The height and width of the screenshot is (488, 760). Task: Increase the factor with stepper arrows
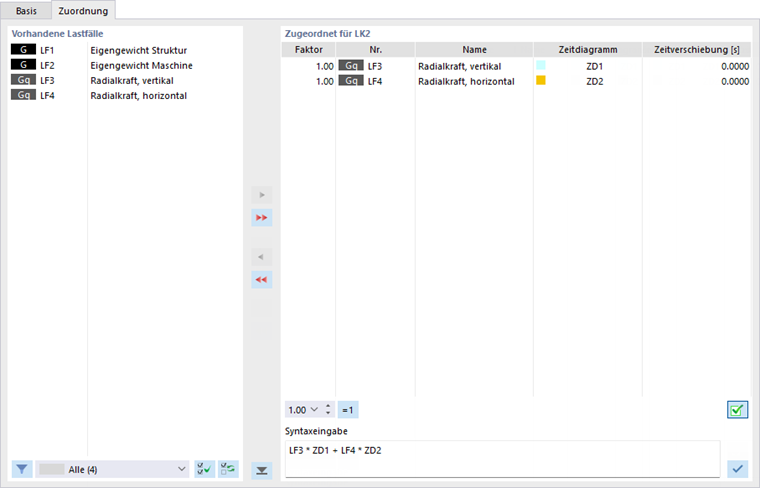(328, 407)
